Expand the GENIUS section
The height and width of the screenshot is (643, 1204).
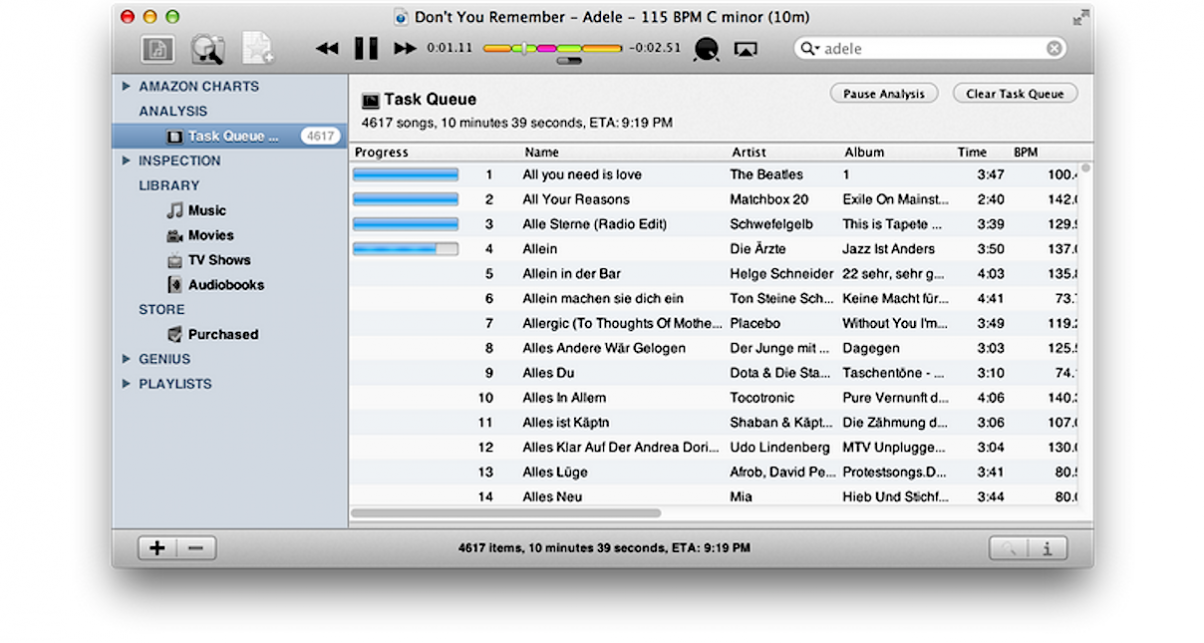pos(126,359)
